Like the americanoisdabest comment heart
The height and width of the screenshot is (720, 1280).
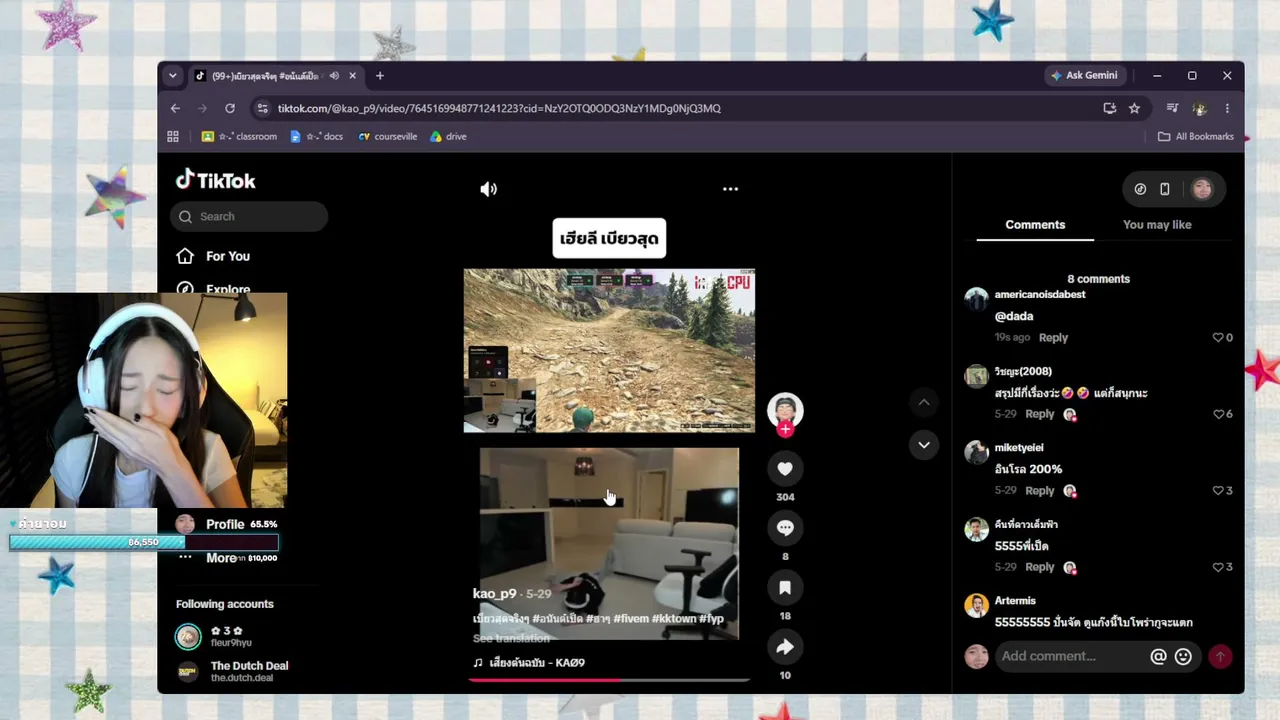[x=1218, y=338]
